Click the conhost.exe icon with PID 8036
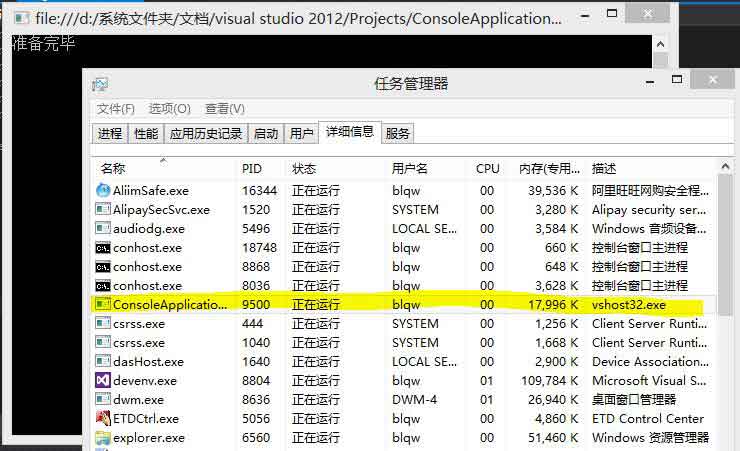 click(103, 285)
